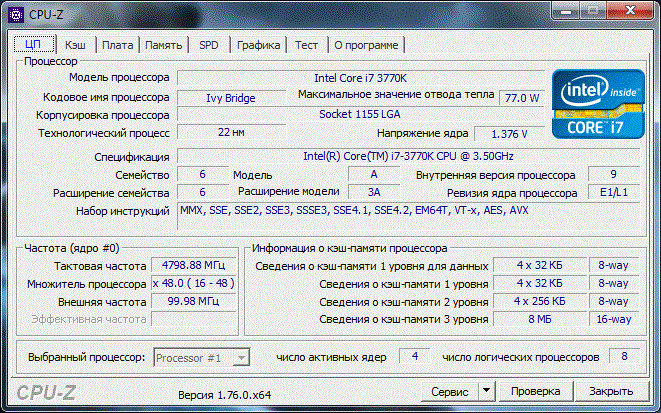Switch to the Память tab
Viewport: 661px width, 413px height.
click(164, 45)
